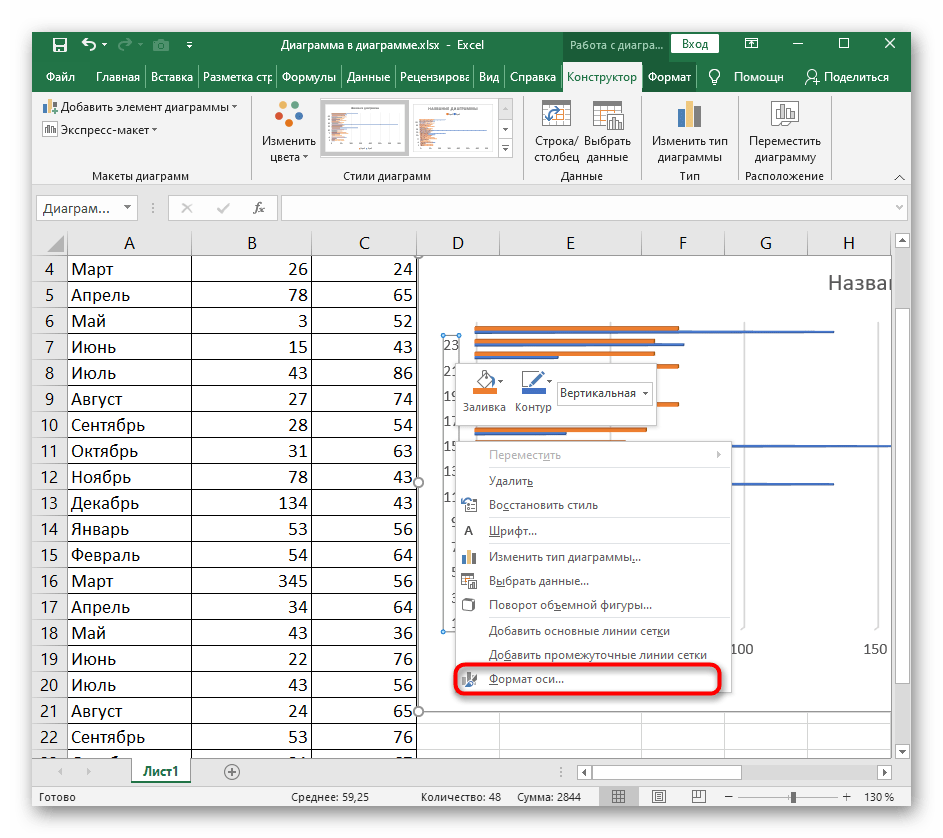Click the 130 % zoom level
The width and height of the screenshot is (943, 838).
pyautogui.click(x=879, y=797)
